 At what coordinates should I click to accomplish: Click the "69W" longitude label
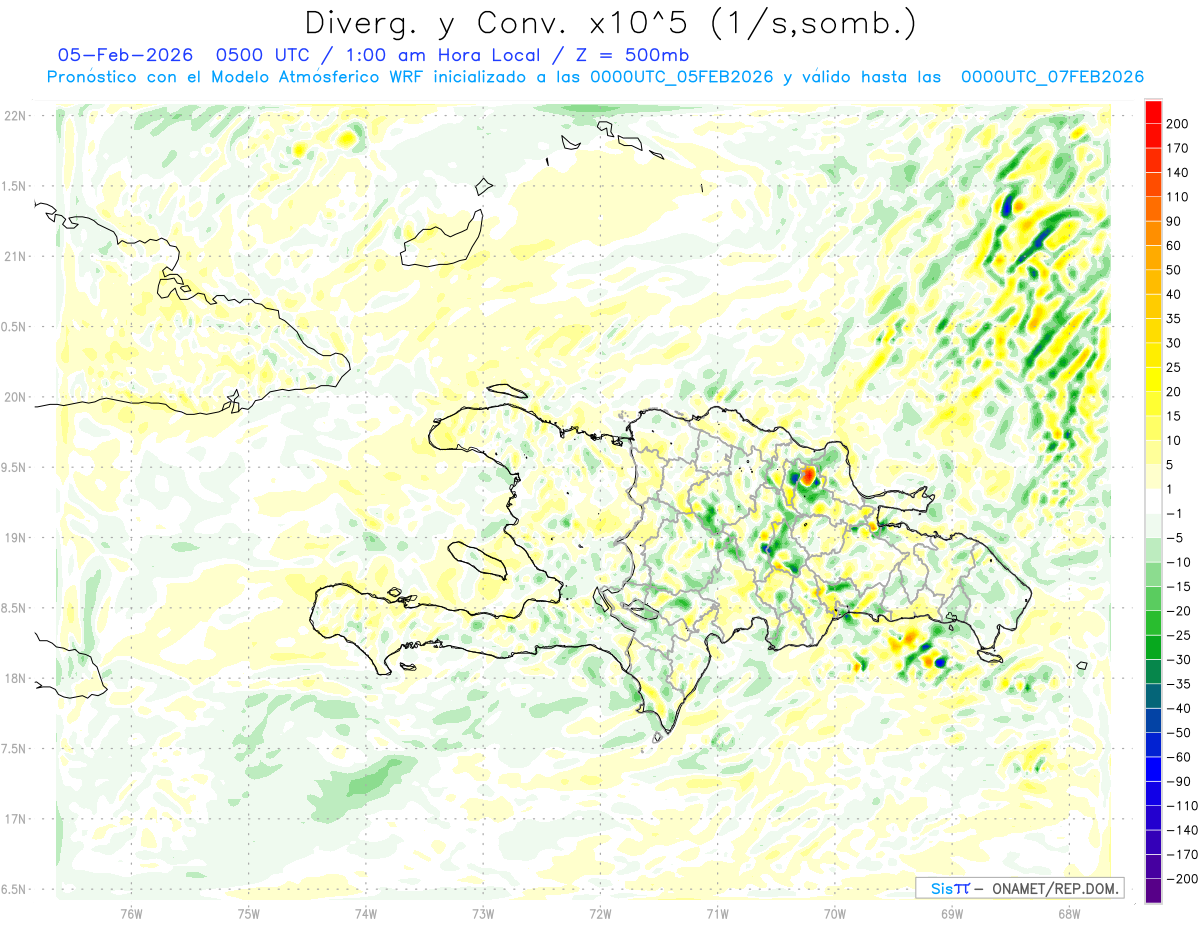tap(952, 914)
